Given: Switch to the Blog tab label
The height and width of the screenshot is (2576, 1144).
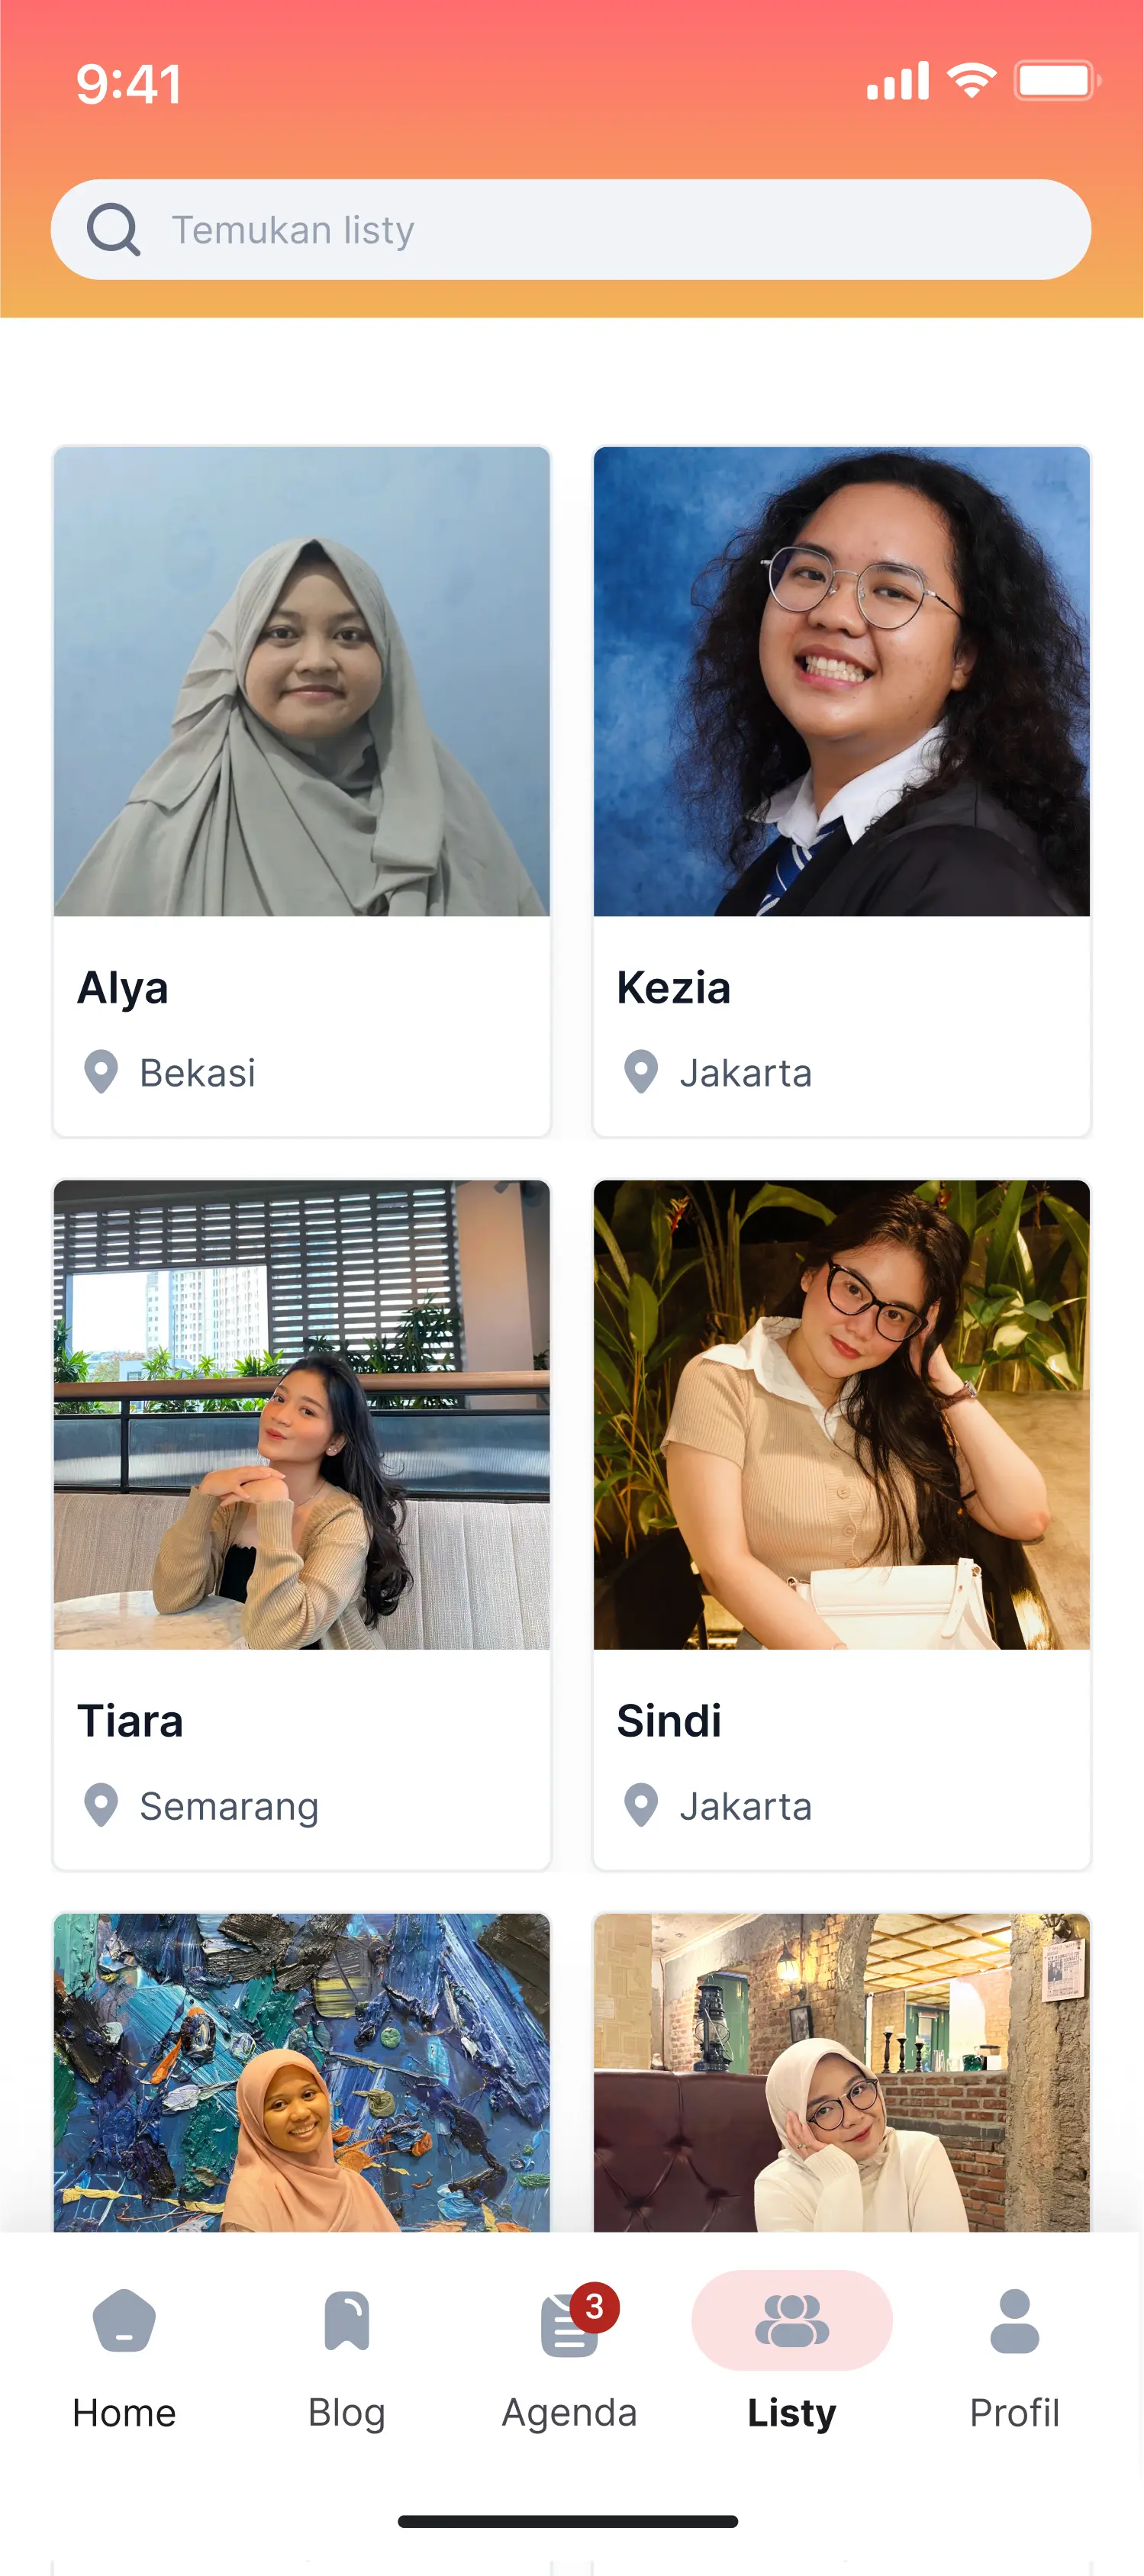Looking at the screenshot, I should point(347,2412).
